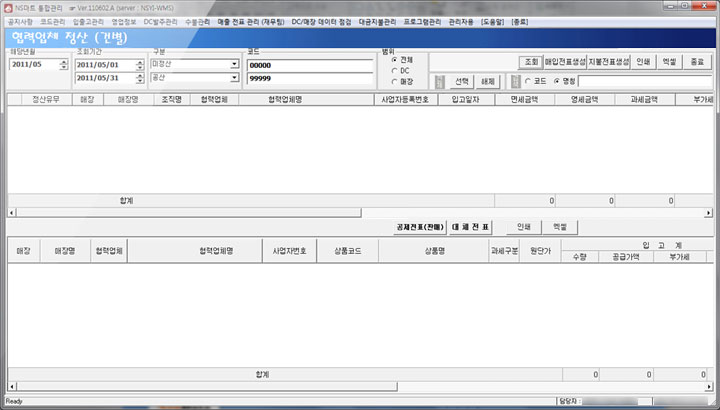Click the grey icon left of 코드 radio

coord(516,82)
